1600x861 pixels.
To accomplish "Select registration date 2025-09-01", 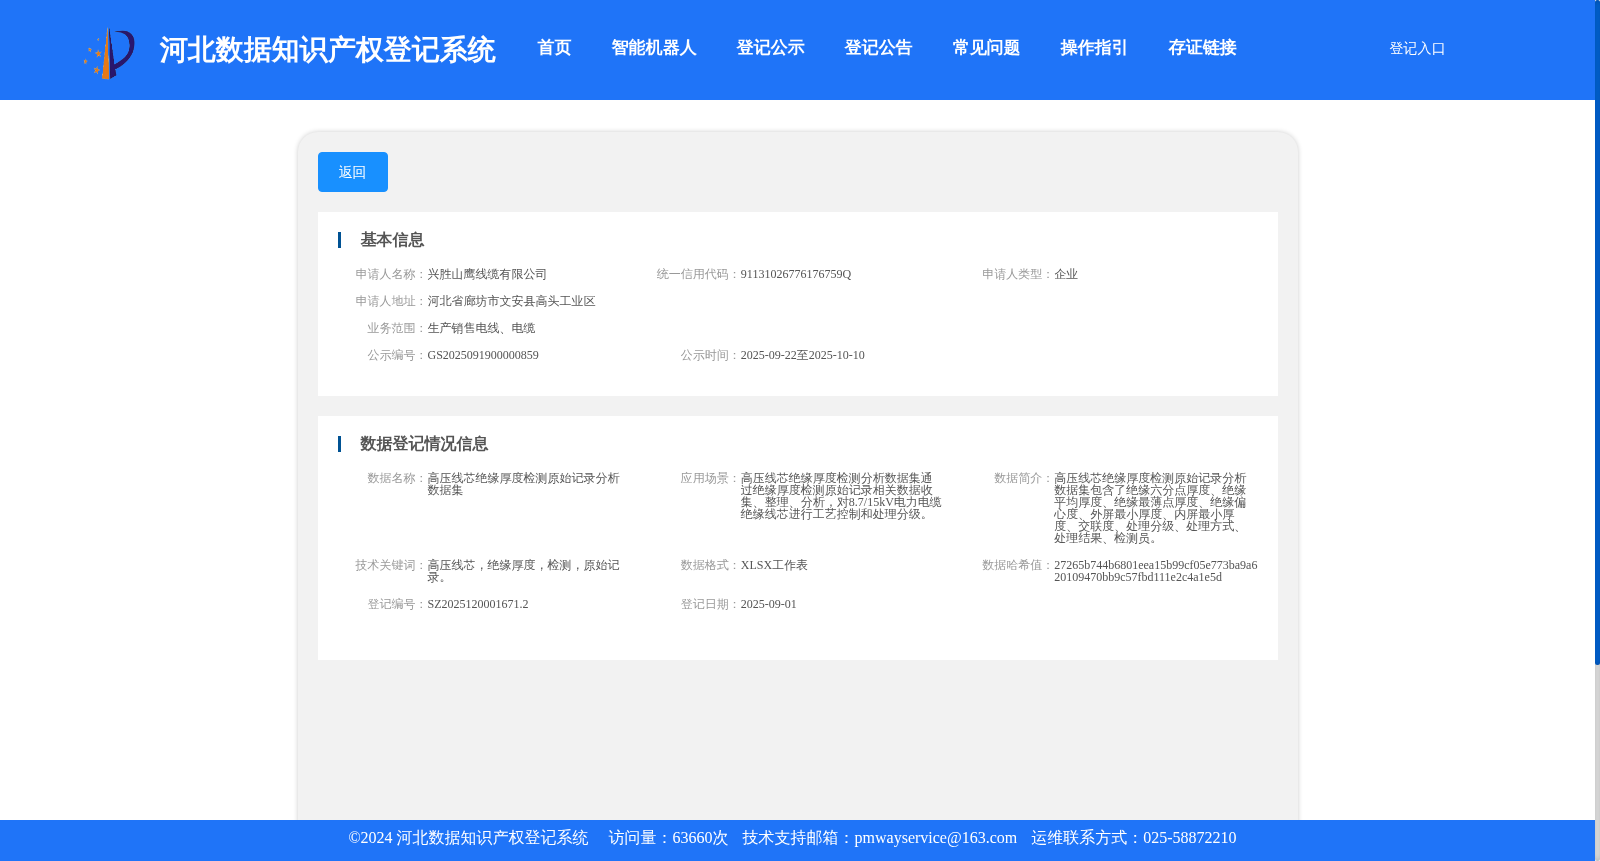I will click(x=768, y=604).
